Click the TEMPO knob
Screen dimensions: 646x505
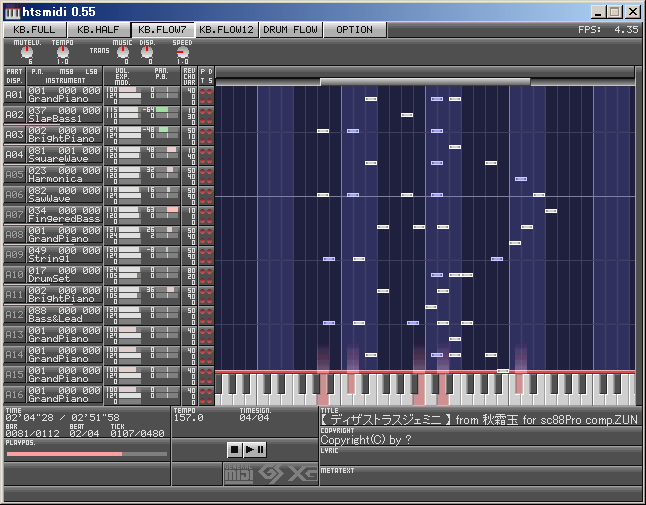63,52
